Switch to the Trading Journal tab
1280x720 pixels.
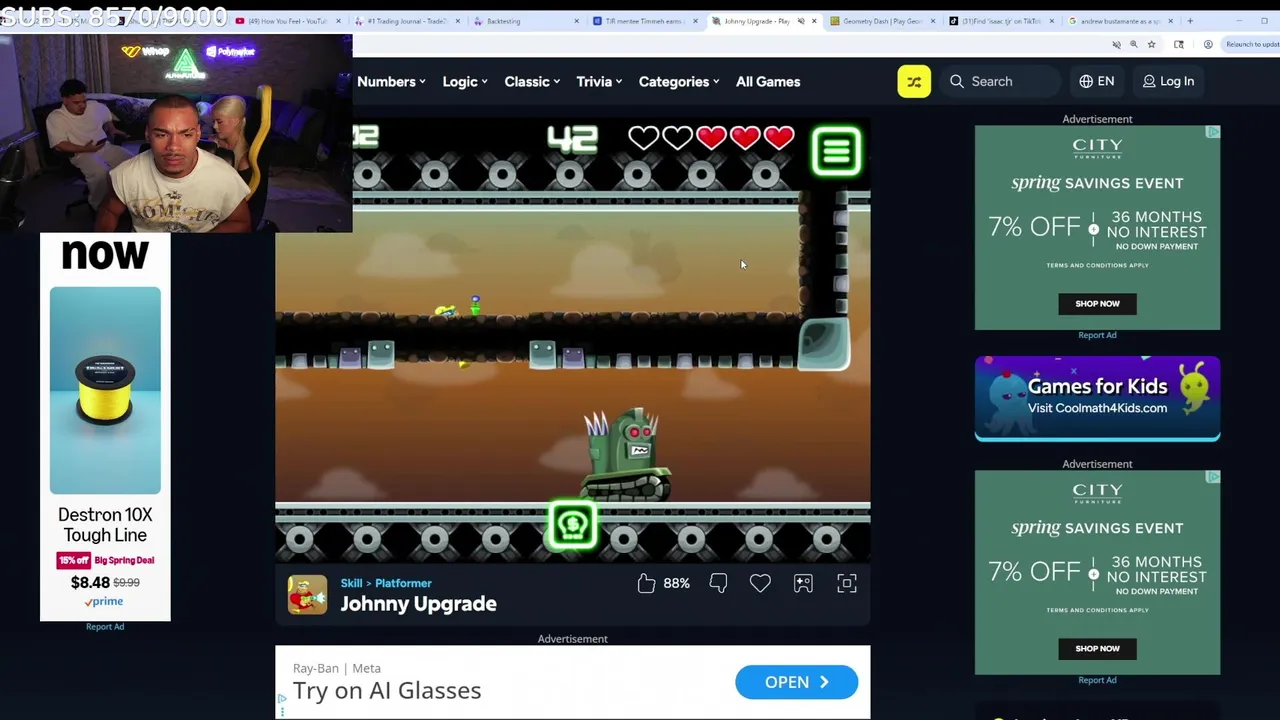[x=407, y=21]
